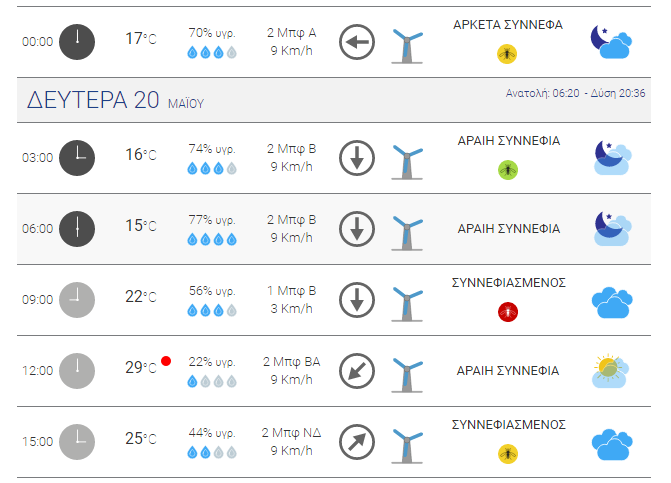Click the east wind arrow at 00:00
The width and height of the screenshot is (671, 483).
pyautogui.click(x=357, y=42)
